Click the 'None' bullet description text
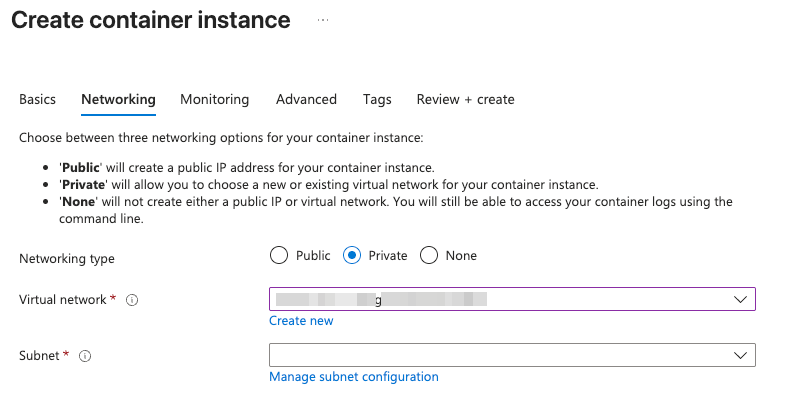This screenshot has width=787, height=404. pos(396,210)
